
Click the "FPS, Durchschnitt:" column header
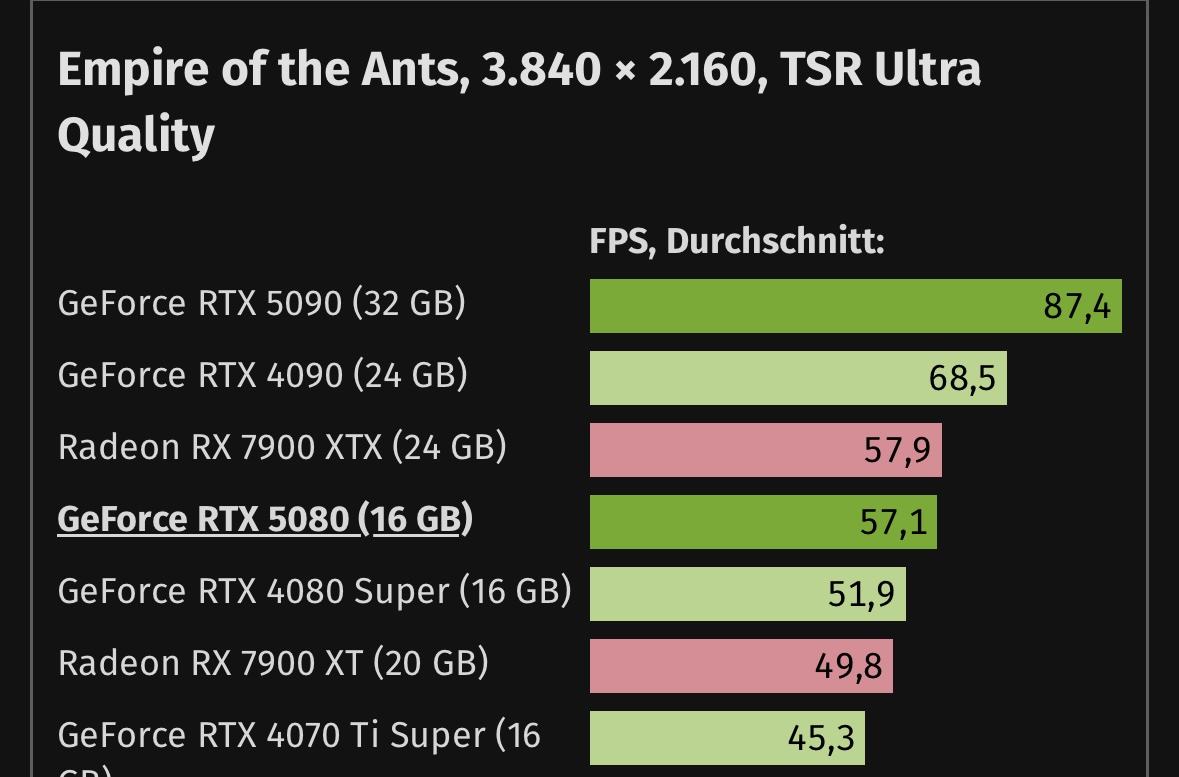pyautogui.click(x=737, y=241)
